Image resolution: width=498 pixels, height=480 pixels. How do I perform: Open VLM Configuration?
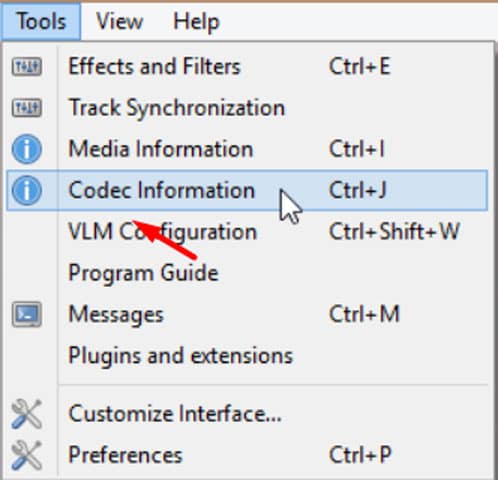tap(247, 232)
